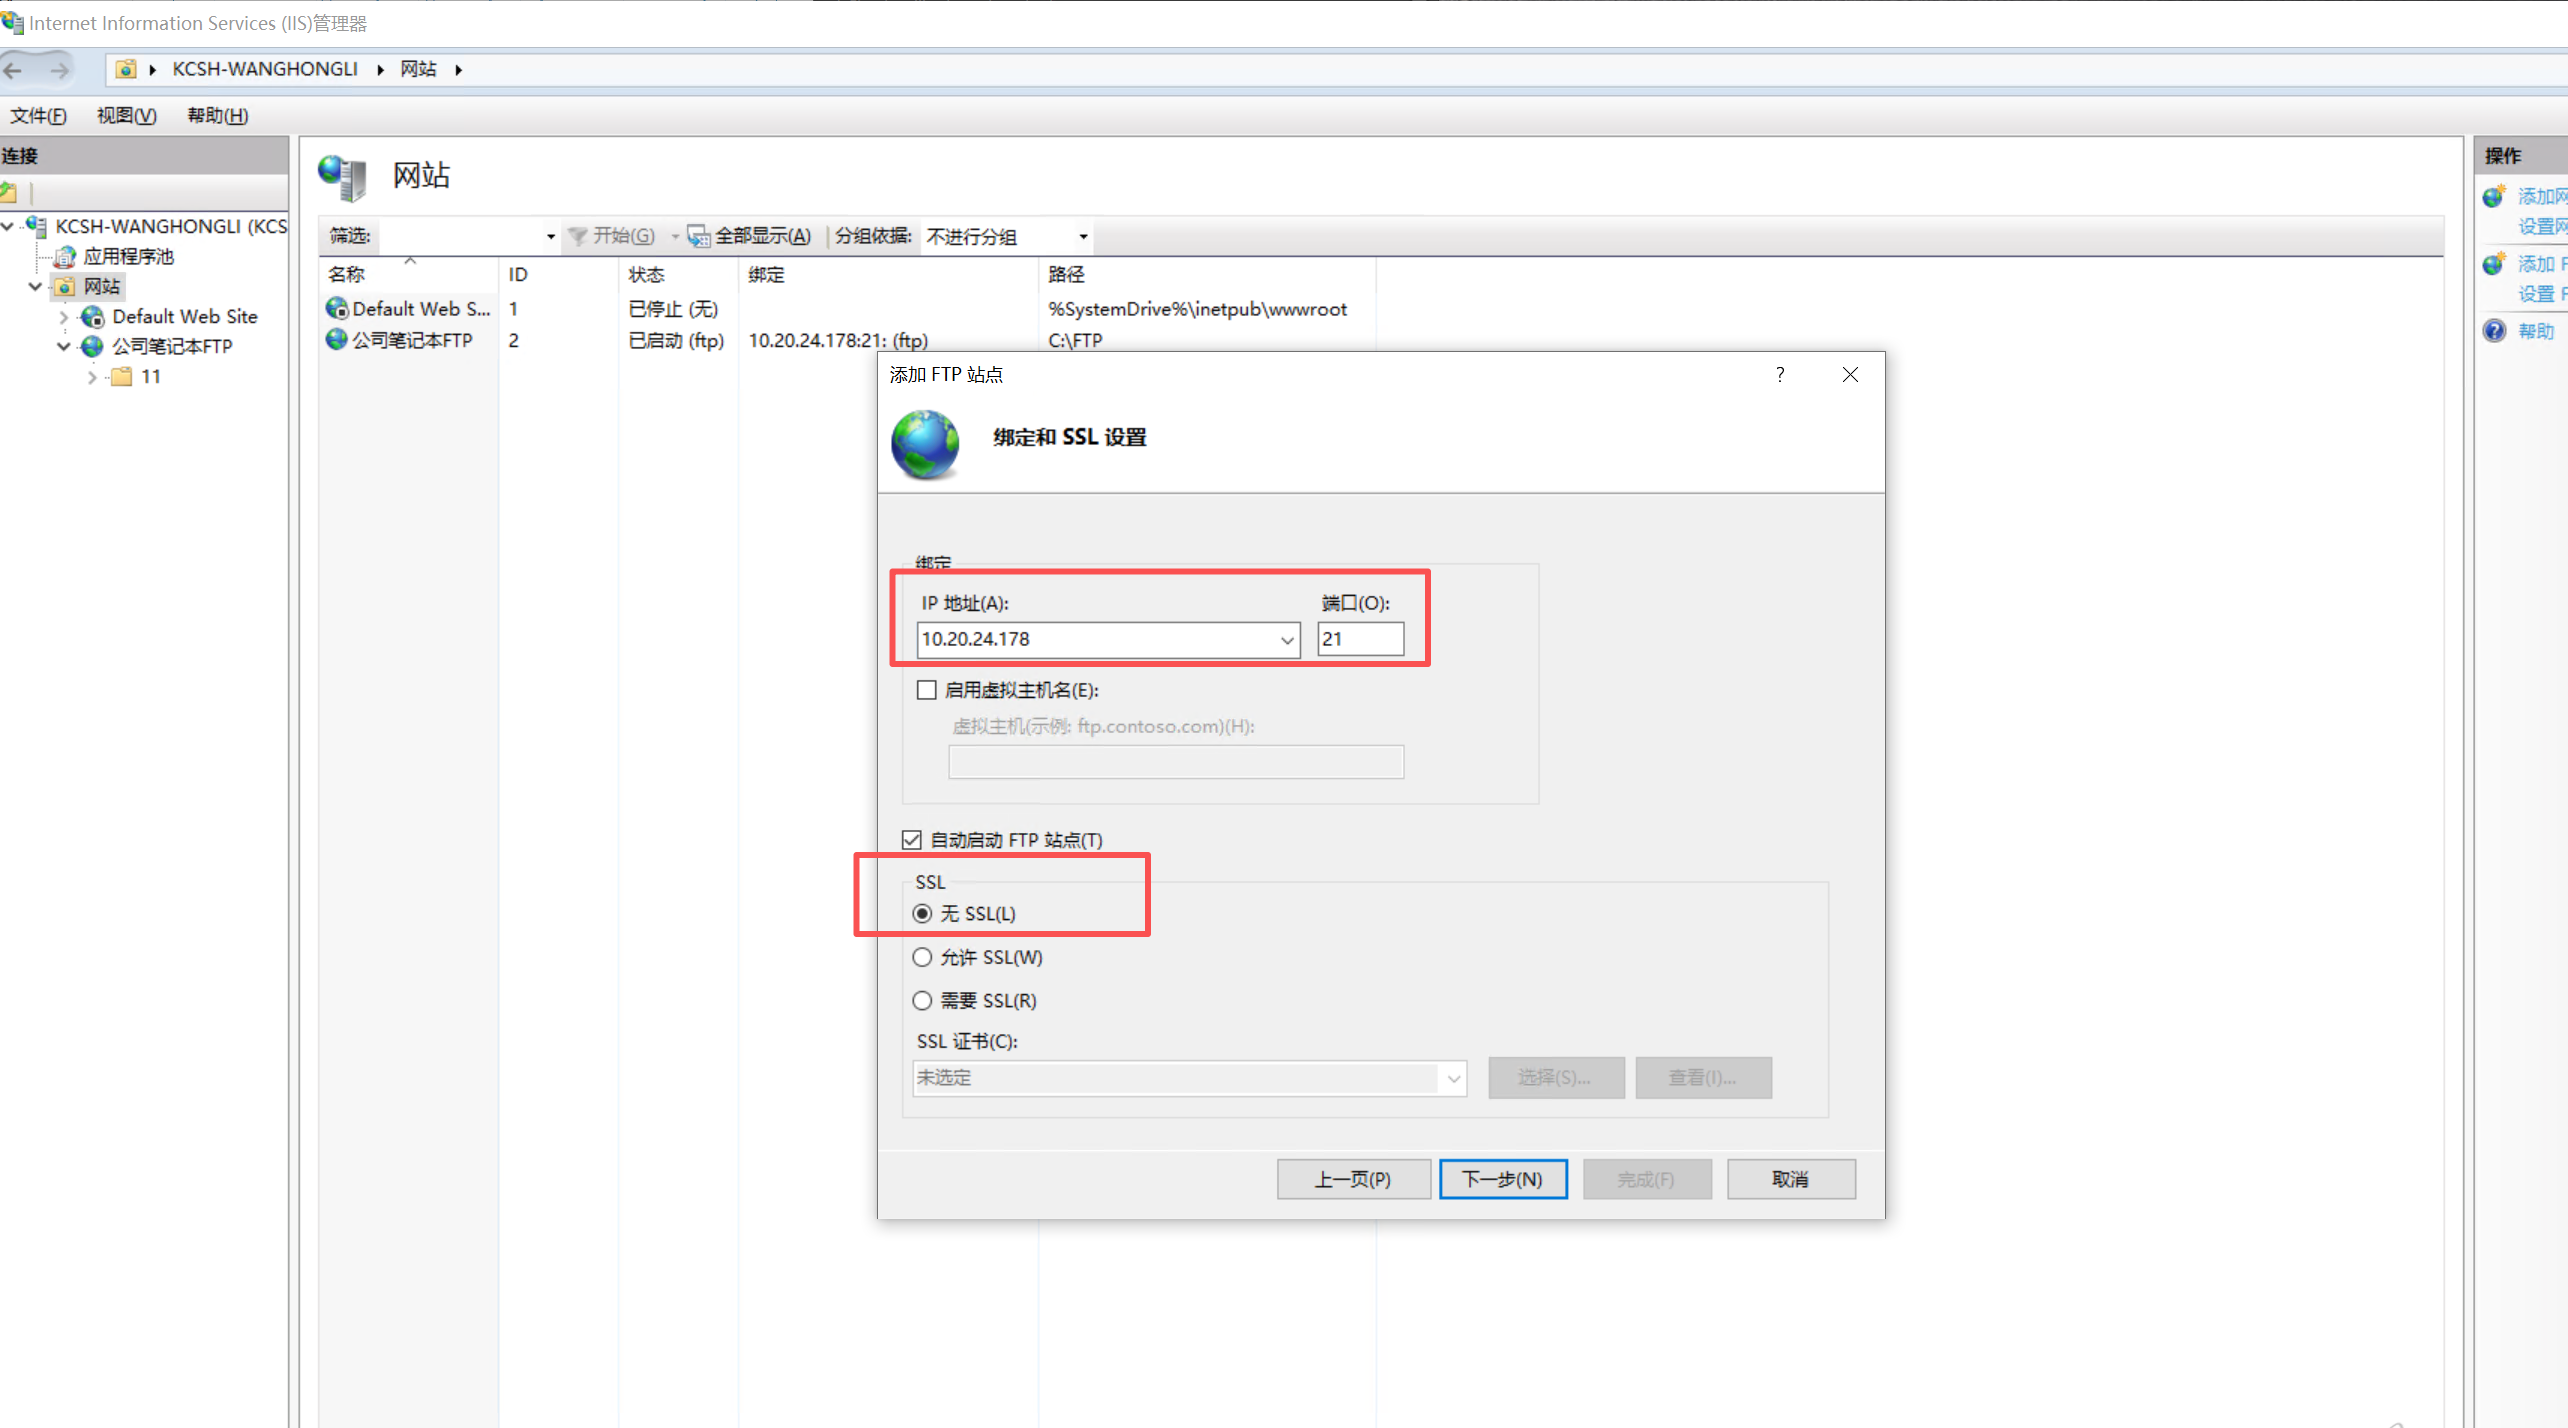This screenshot has height=1428, width=2568.
Task: Click the Help icon in actions pane
Action: coord(2495,331)
